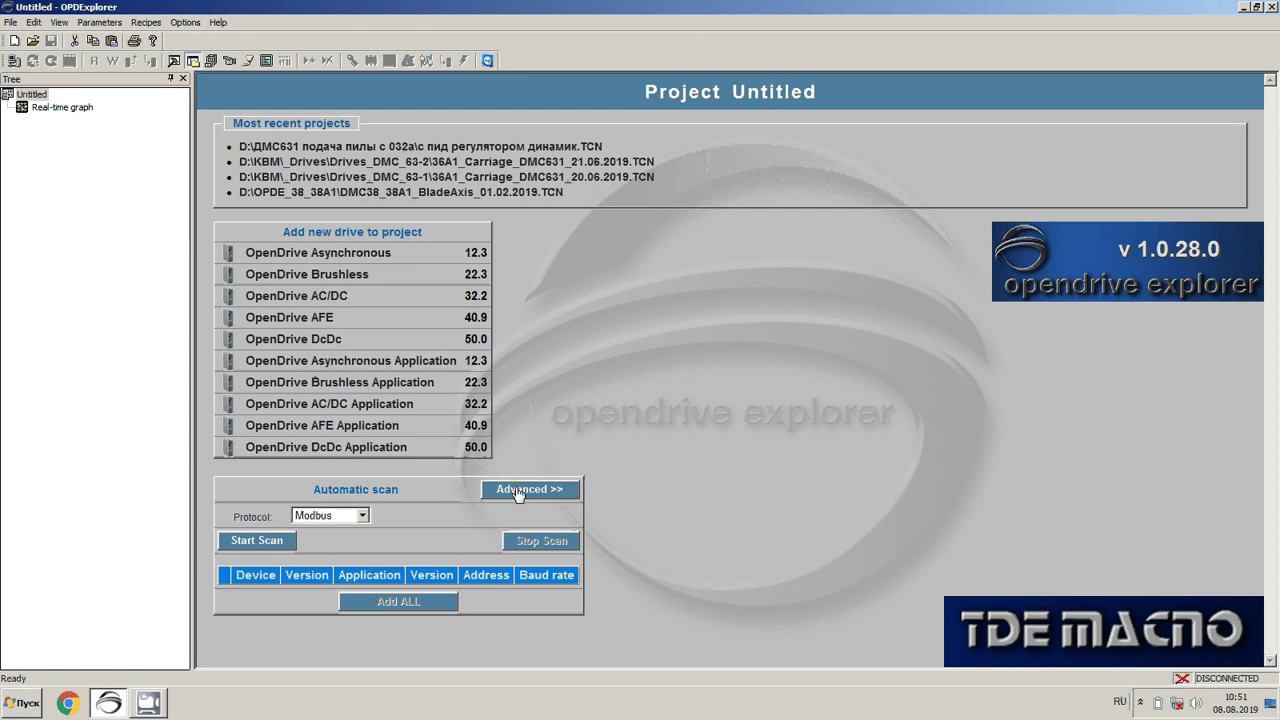Click the main view scrollbar down arrow
Viewport: 1280px width, 720px height.
pos(1271,660)
